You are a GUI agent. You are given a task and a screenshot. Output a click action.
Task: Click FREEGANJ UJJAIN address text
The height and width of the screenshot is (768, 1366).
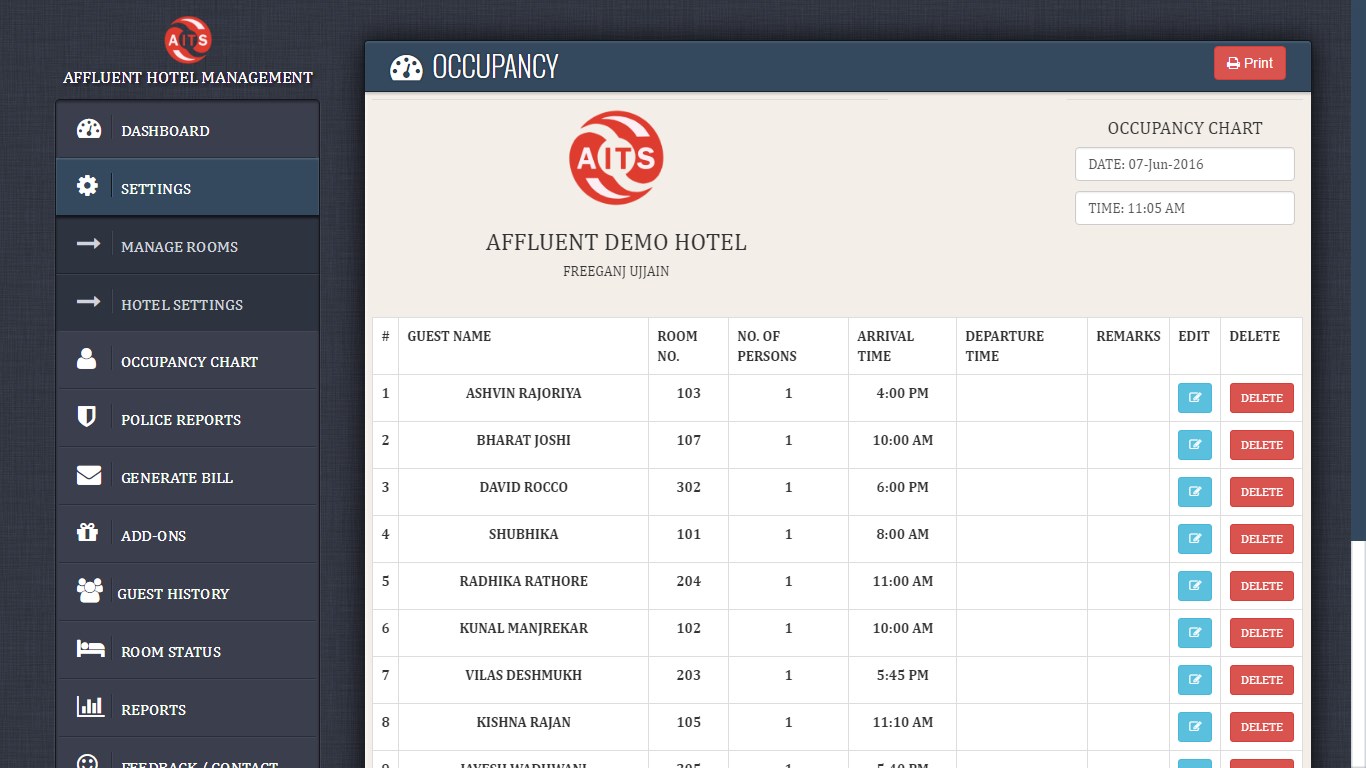616,271
